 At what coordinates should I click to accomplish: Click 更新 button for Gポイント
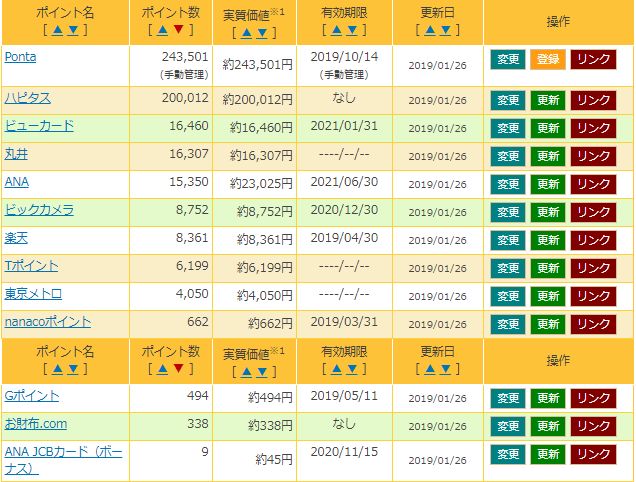[548, 398]
